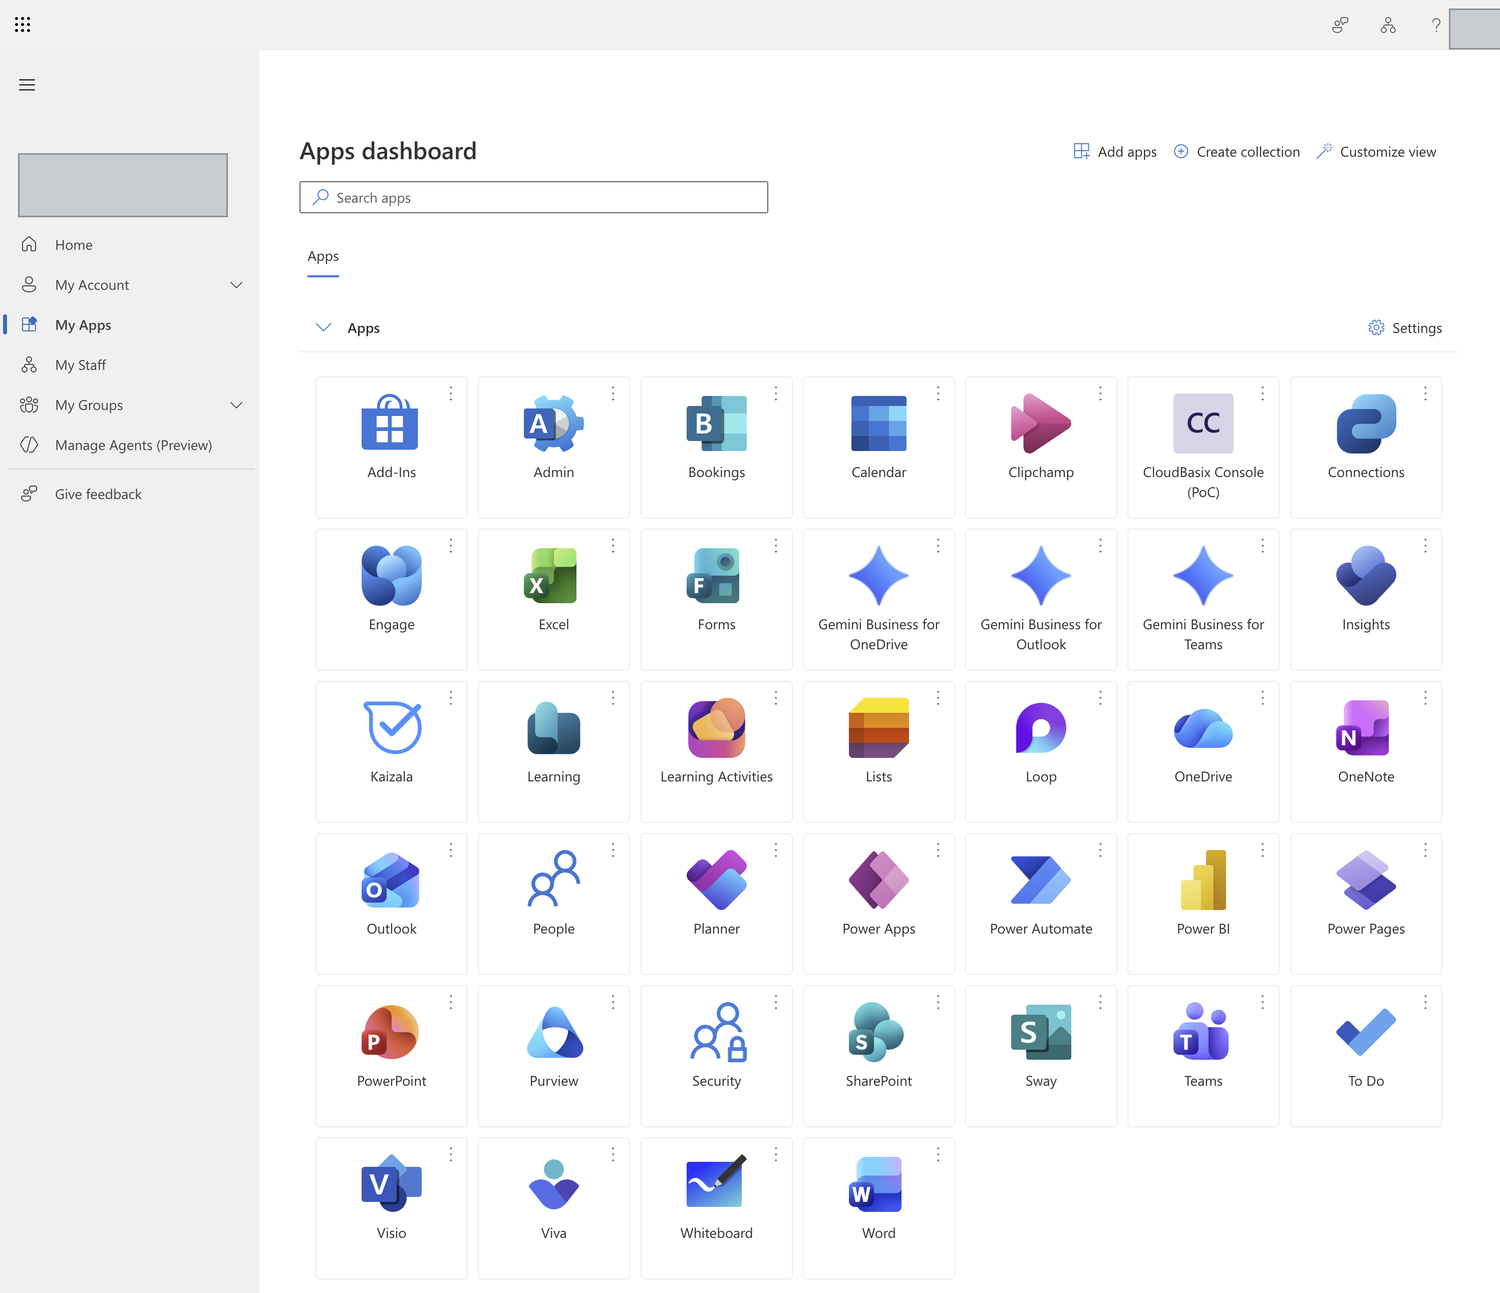Open the Connections app
1500x1293 pixels.
(x=1366, y=447)
